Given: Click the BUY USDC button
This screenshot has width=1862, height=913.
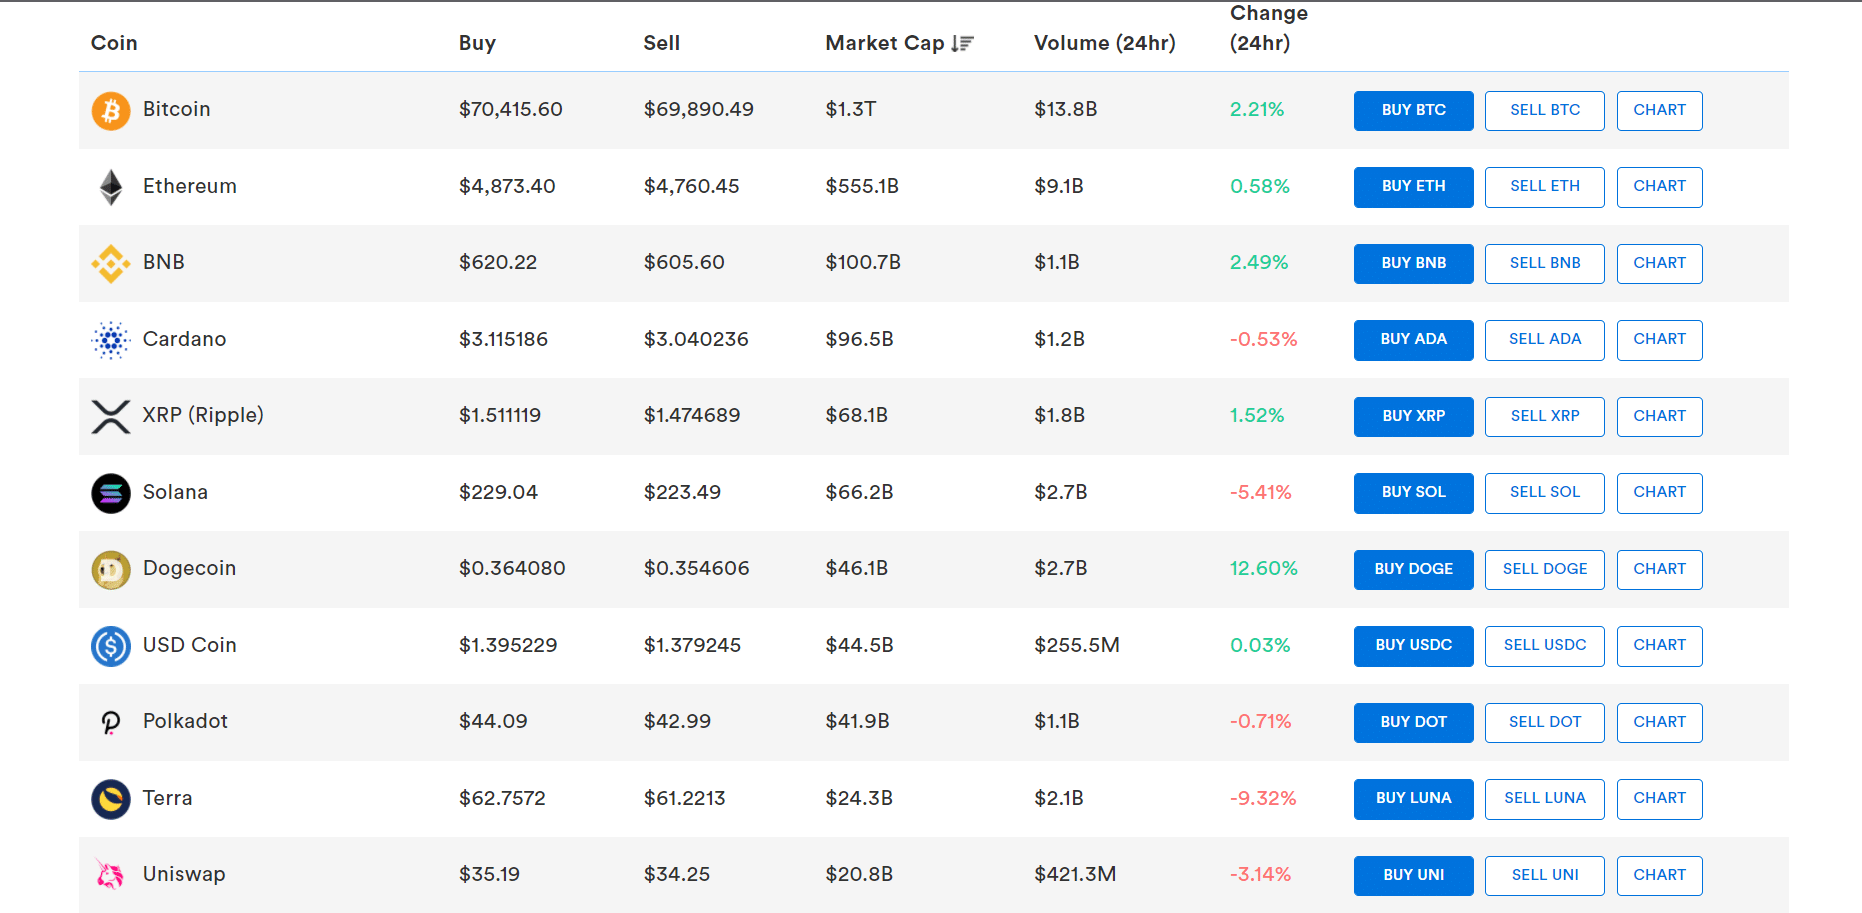Looking at the screenshot, I should 1414,646.
